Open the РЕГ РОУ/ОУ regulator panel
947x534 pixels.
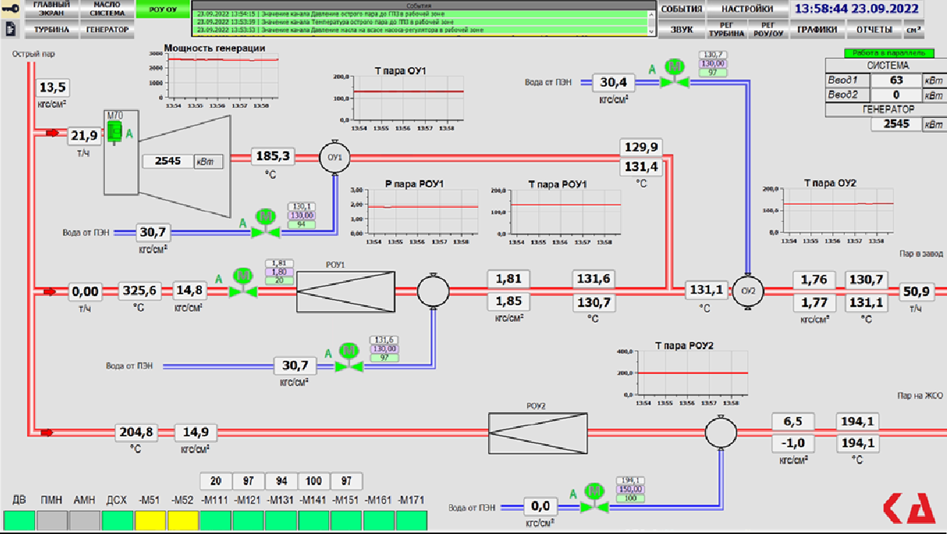pos(768,29)
